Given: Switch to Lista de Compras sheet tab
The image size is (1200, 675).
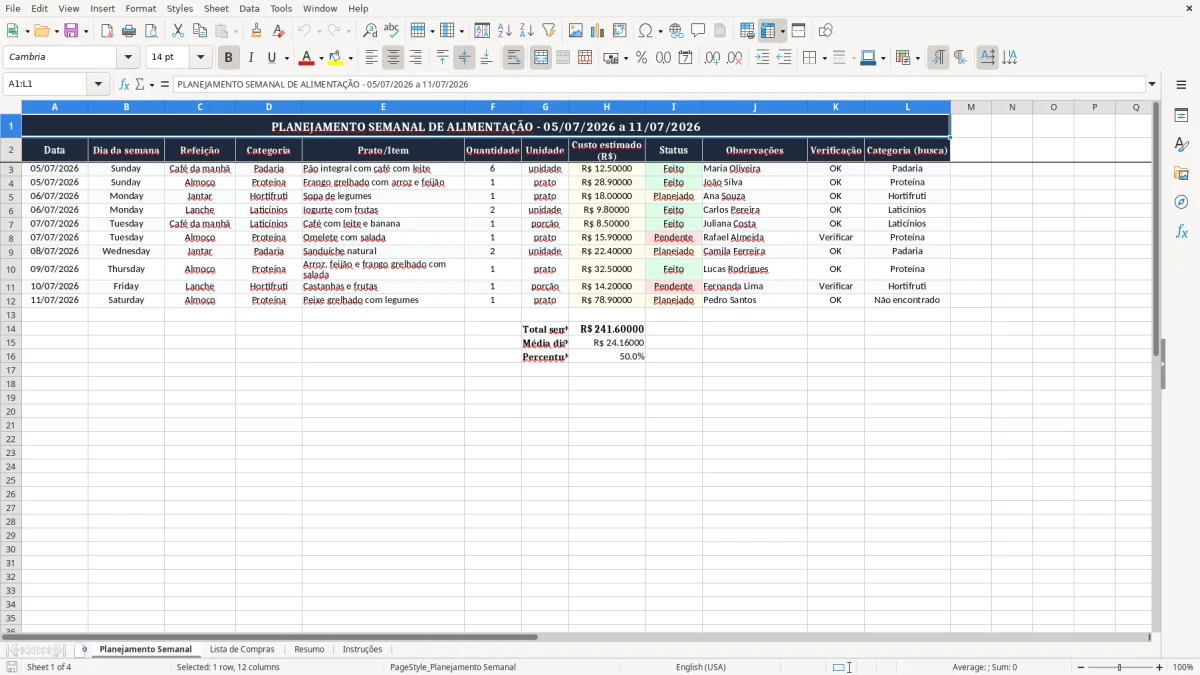Looking at the screenshot, I should click(x=242, y=649).
